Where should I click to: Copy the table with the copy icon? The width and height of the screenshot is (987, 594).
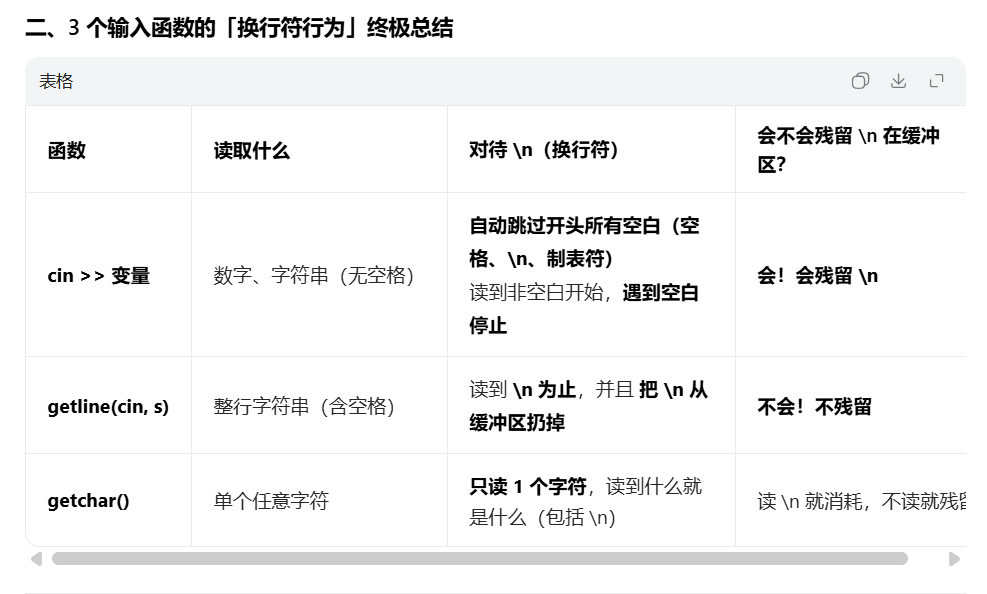tap(860, 81)
